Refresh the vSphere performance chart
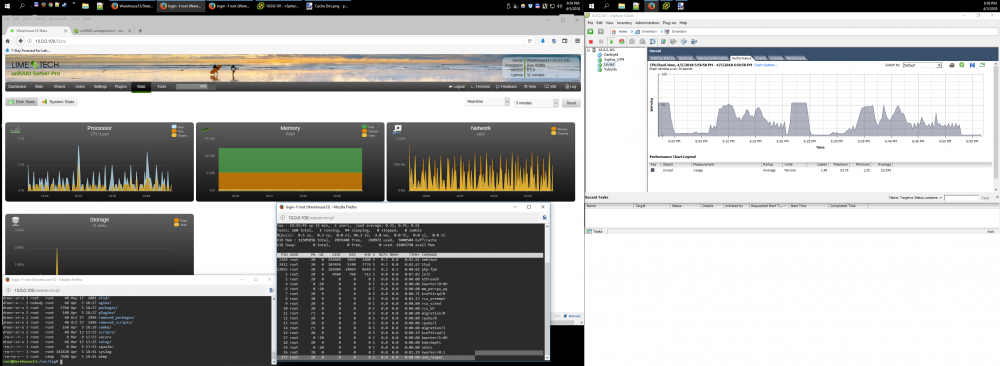The width and height of the screenshot is (1000, 366). (962, 64)
